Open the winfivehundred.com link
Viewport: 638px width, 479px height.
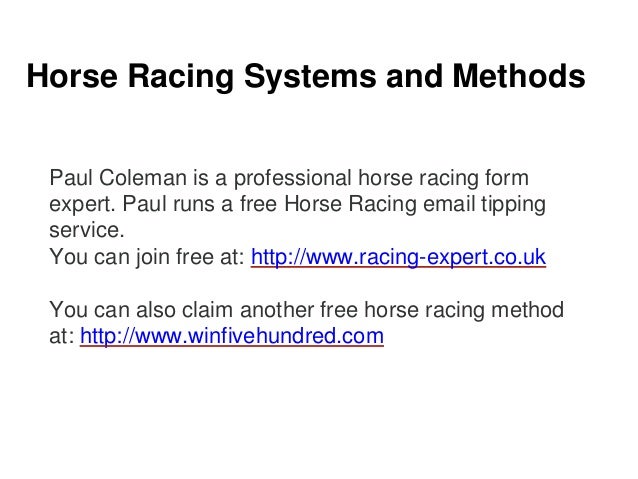[x=232, y=336]
